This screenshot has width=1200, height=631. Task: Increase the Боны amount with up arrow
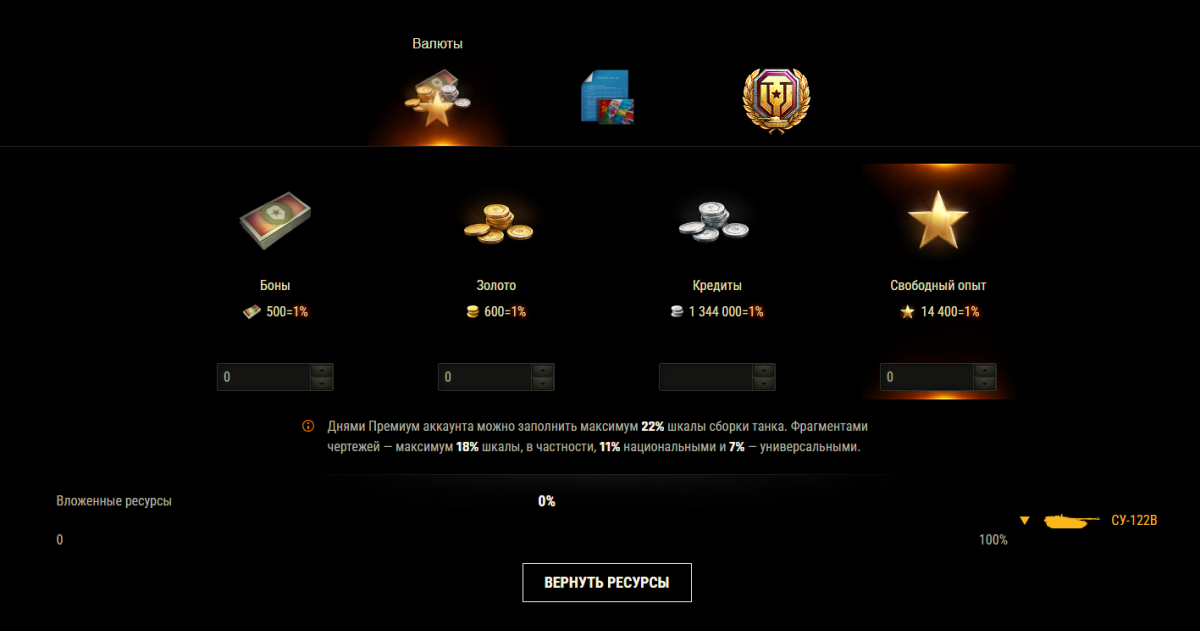coord(321,371)
